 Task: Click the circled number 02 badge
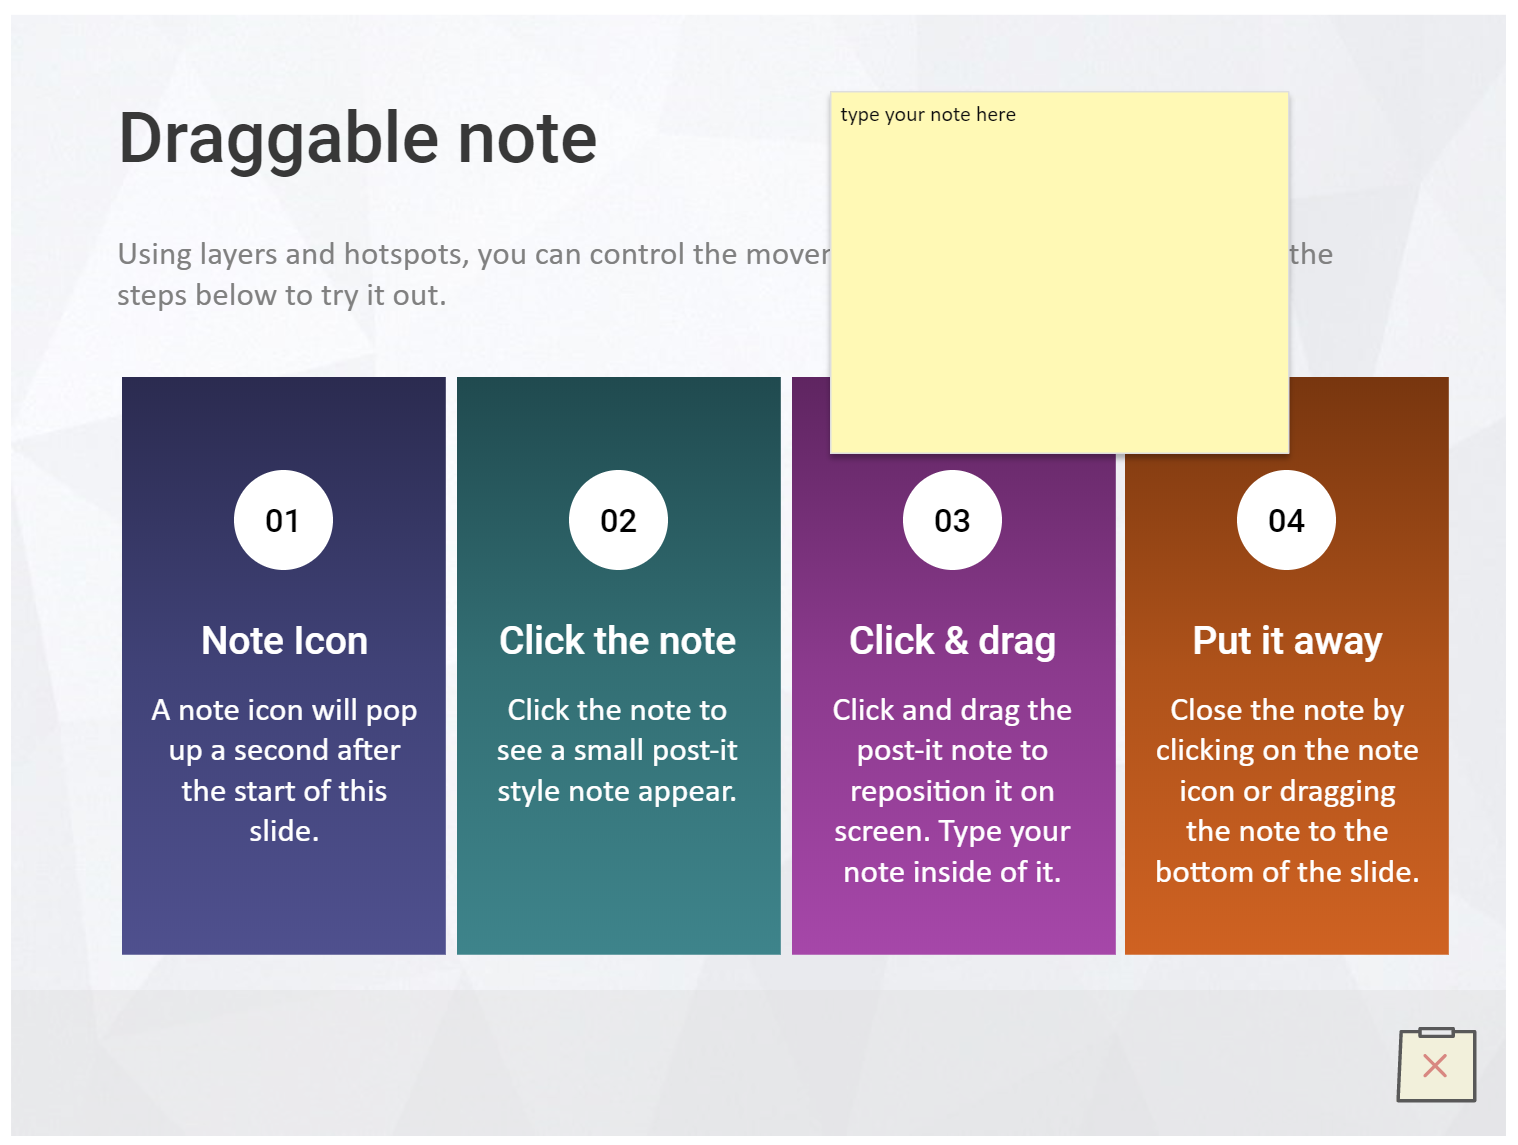pos(618,519)
